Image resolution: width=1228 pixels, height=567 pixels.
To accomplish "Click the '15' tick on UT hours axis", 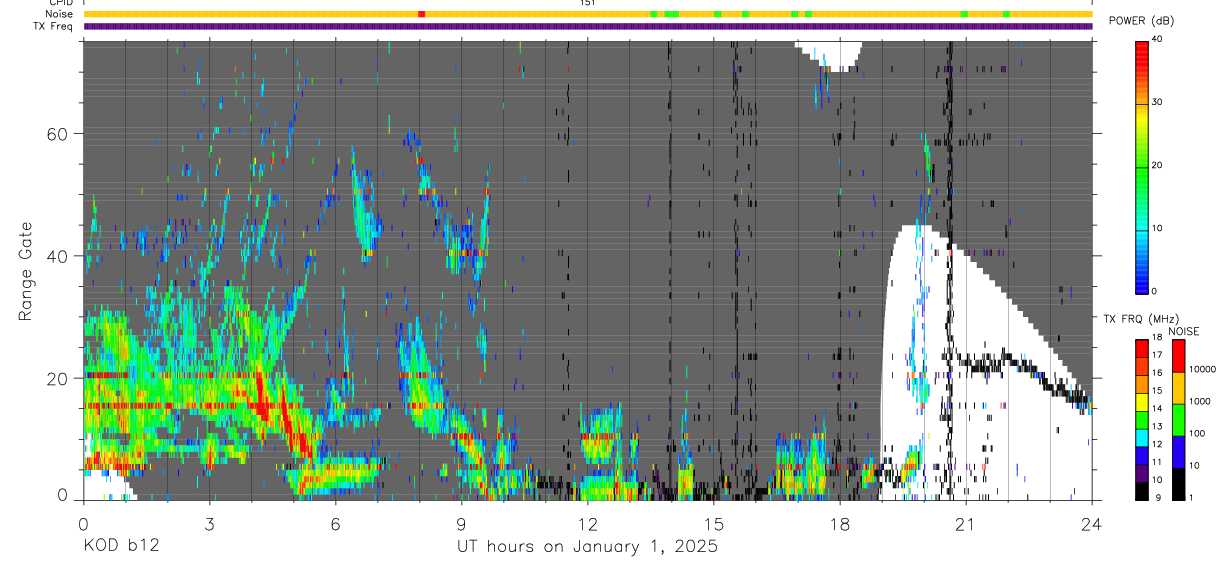I will tap(714, 524).
